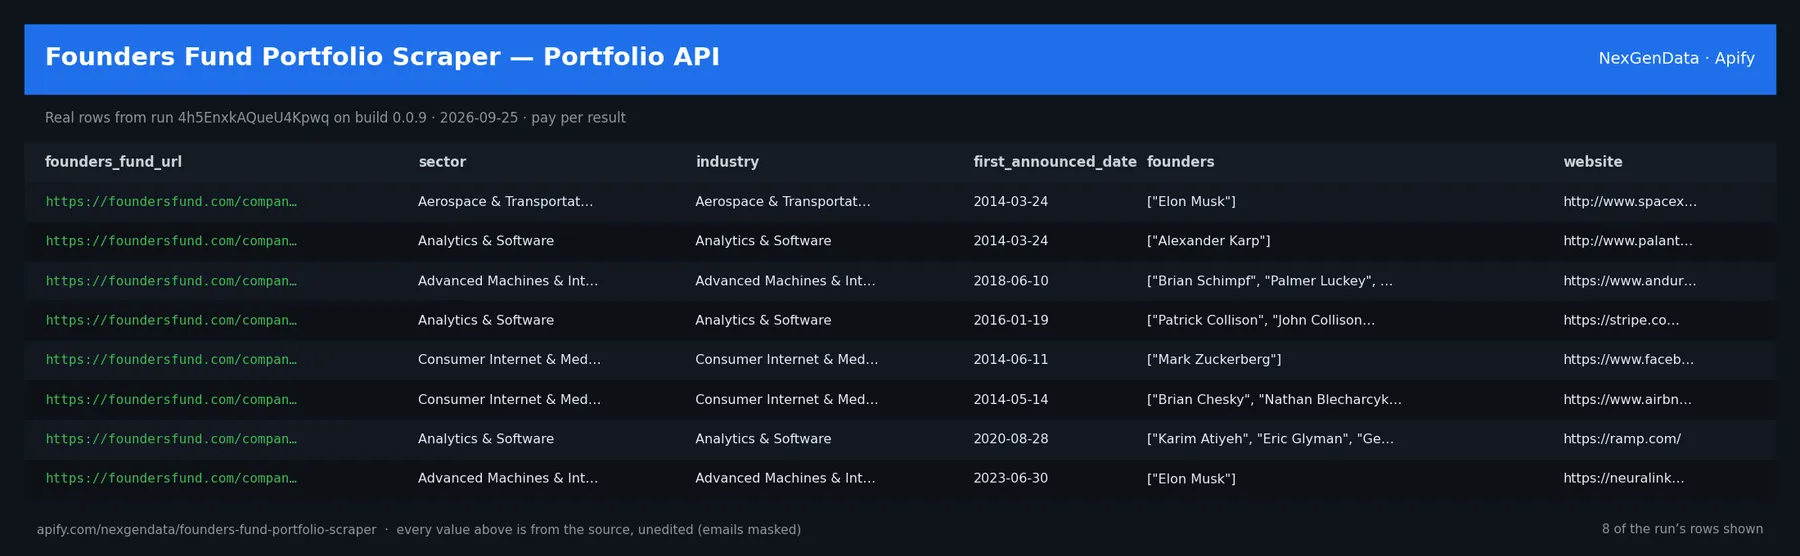Click the founders column header
1800x556 pixels.
[x=1180, y=162]
